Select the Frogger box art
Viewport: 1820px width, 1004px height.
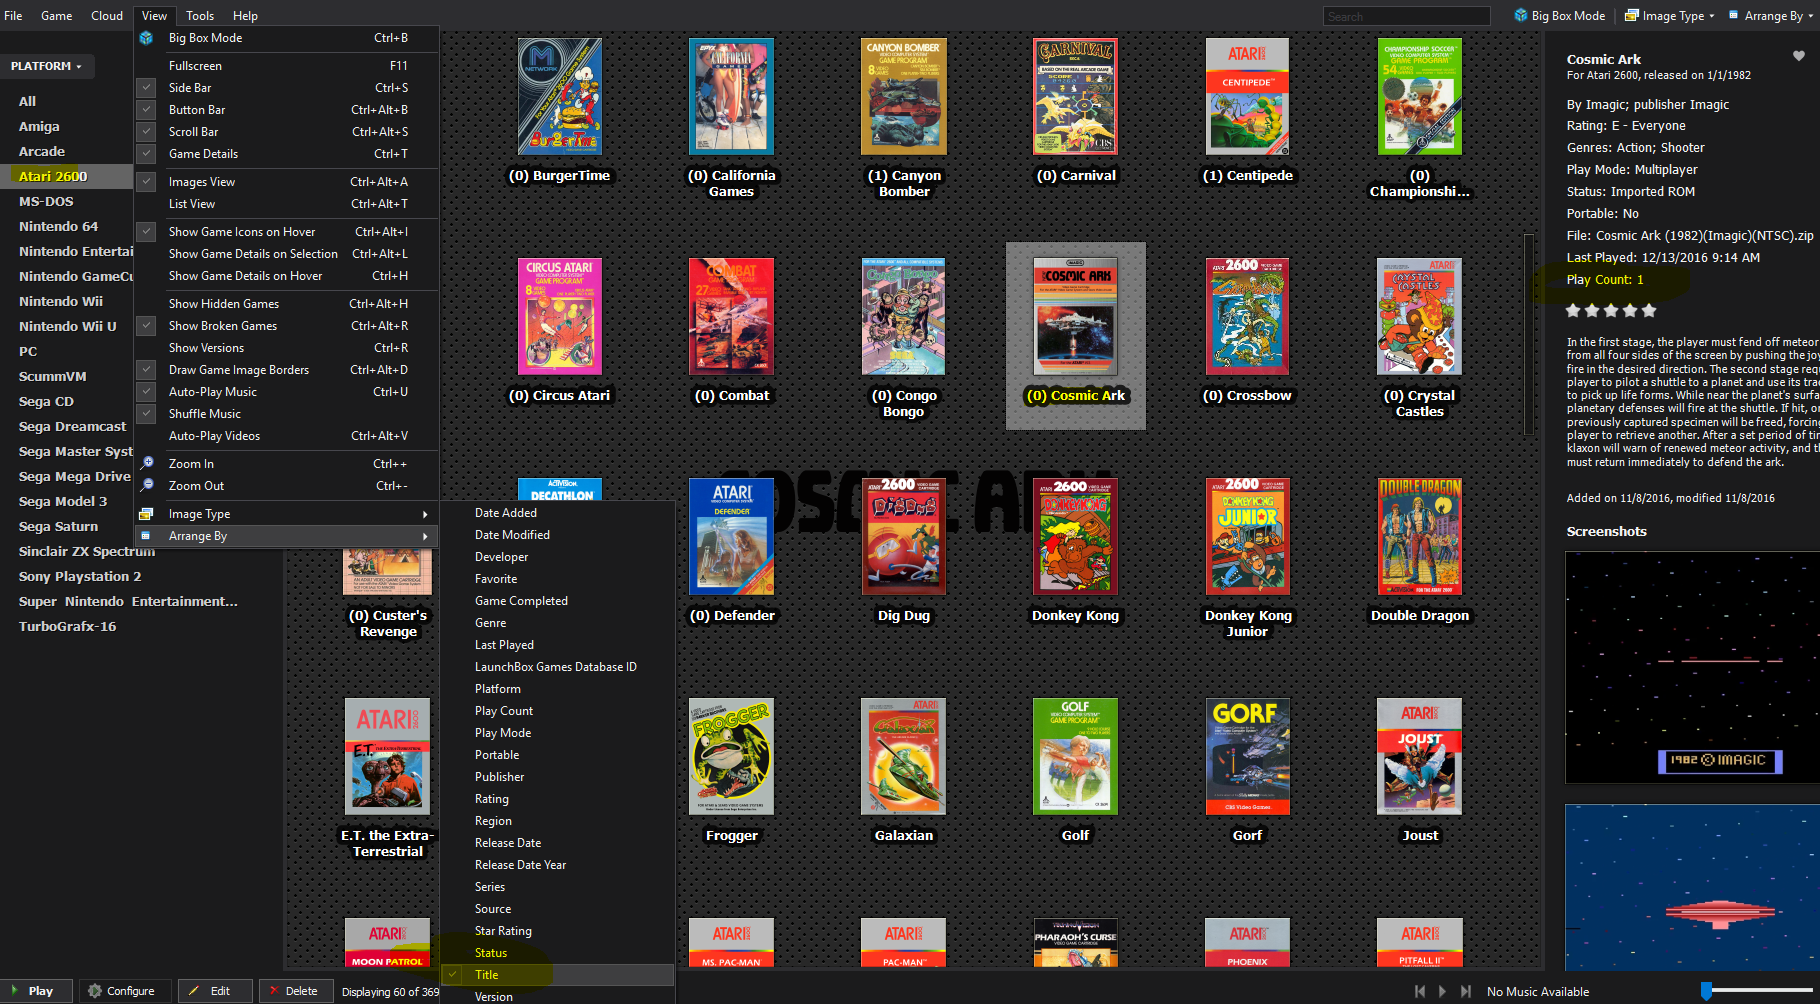pos(731,757)
